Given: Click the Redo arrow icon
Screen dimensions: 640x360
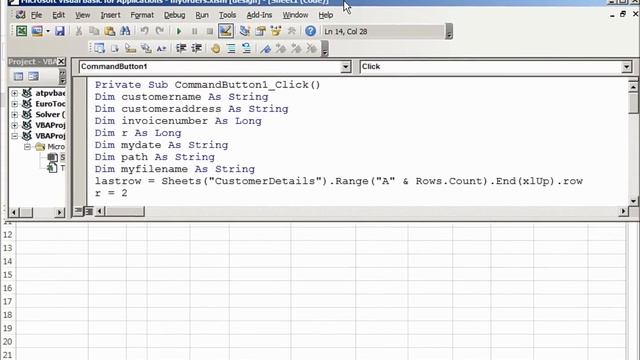Looking at the screenshot, I should [160, 31].
